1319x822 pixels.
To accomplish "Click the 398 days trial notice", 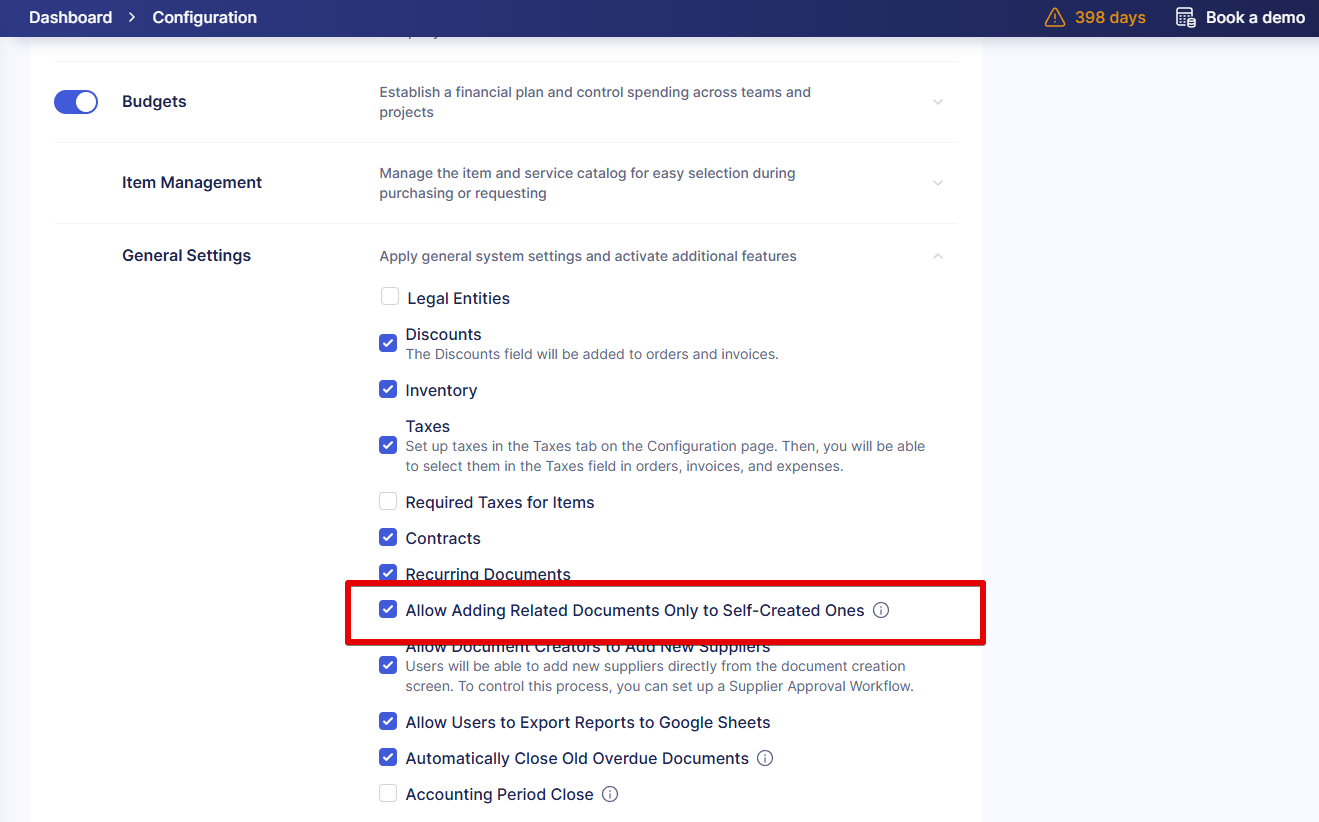I will (x=1110, y=18).
